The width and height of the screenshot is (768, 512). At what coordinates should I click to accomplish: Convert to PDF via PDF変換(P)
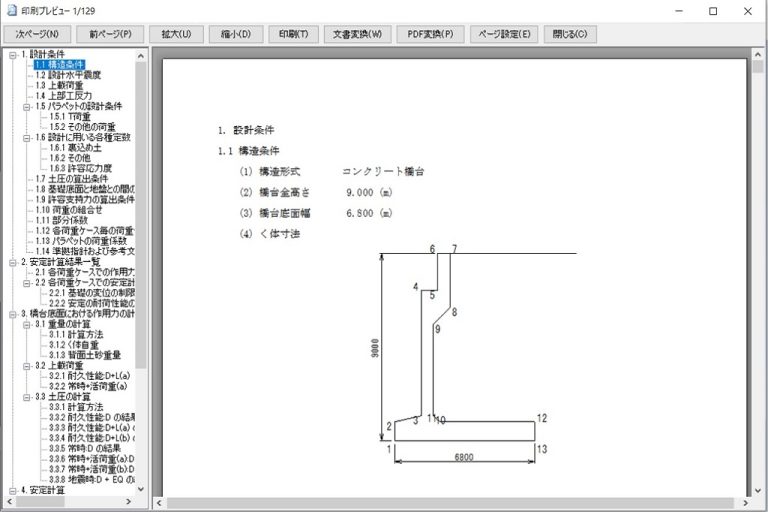pyautogui.click(x=430, y=33)
